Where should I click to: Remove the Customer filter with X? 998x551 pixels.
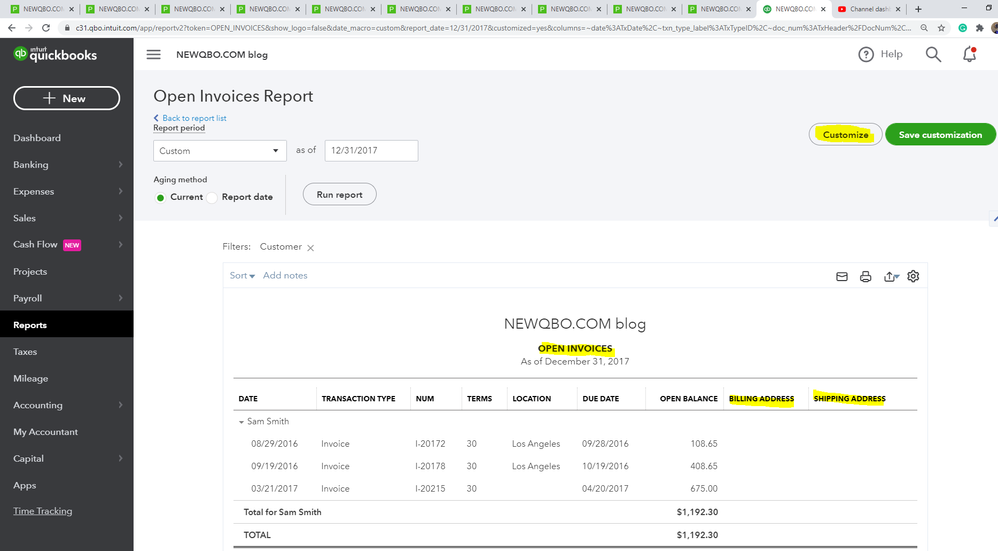(x=311, y=248)
